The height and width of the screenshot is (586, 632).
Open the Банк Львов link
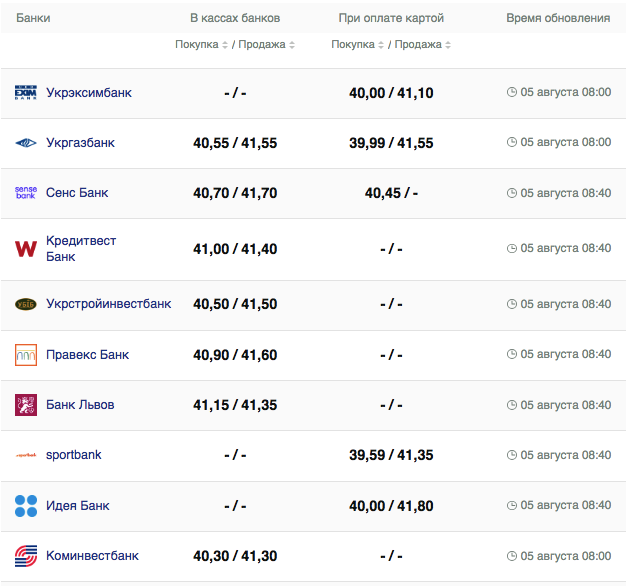[x=80, y=405]
